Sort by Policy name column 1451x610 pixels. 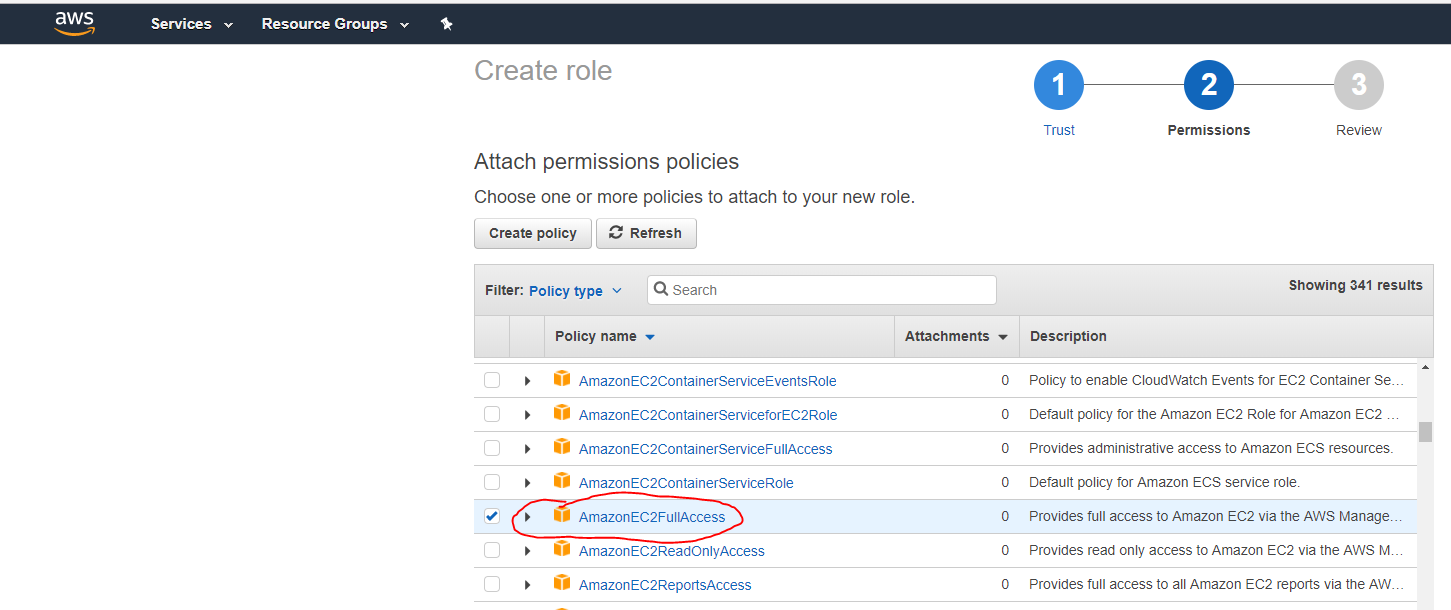tap(605, 336)
